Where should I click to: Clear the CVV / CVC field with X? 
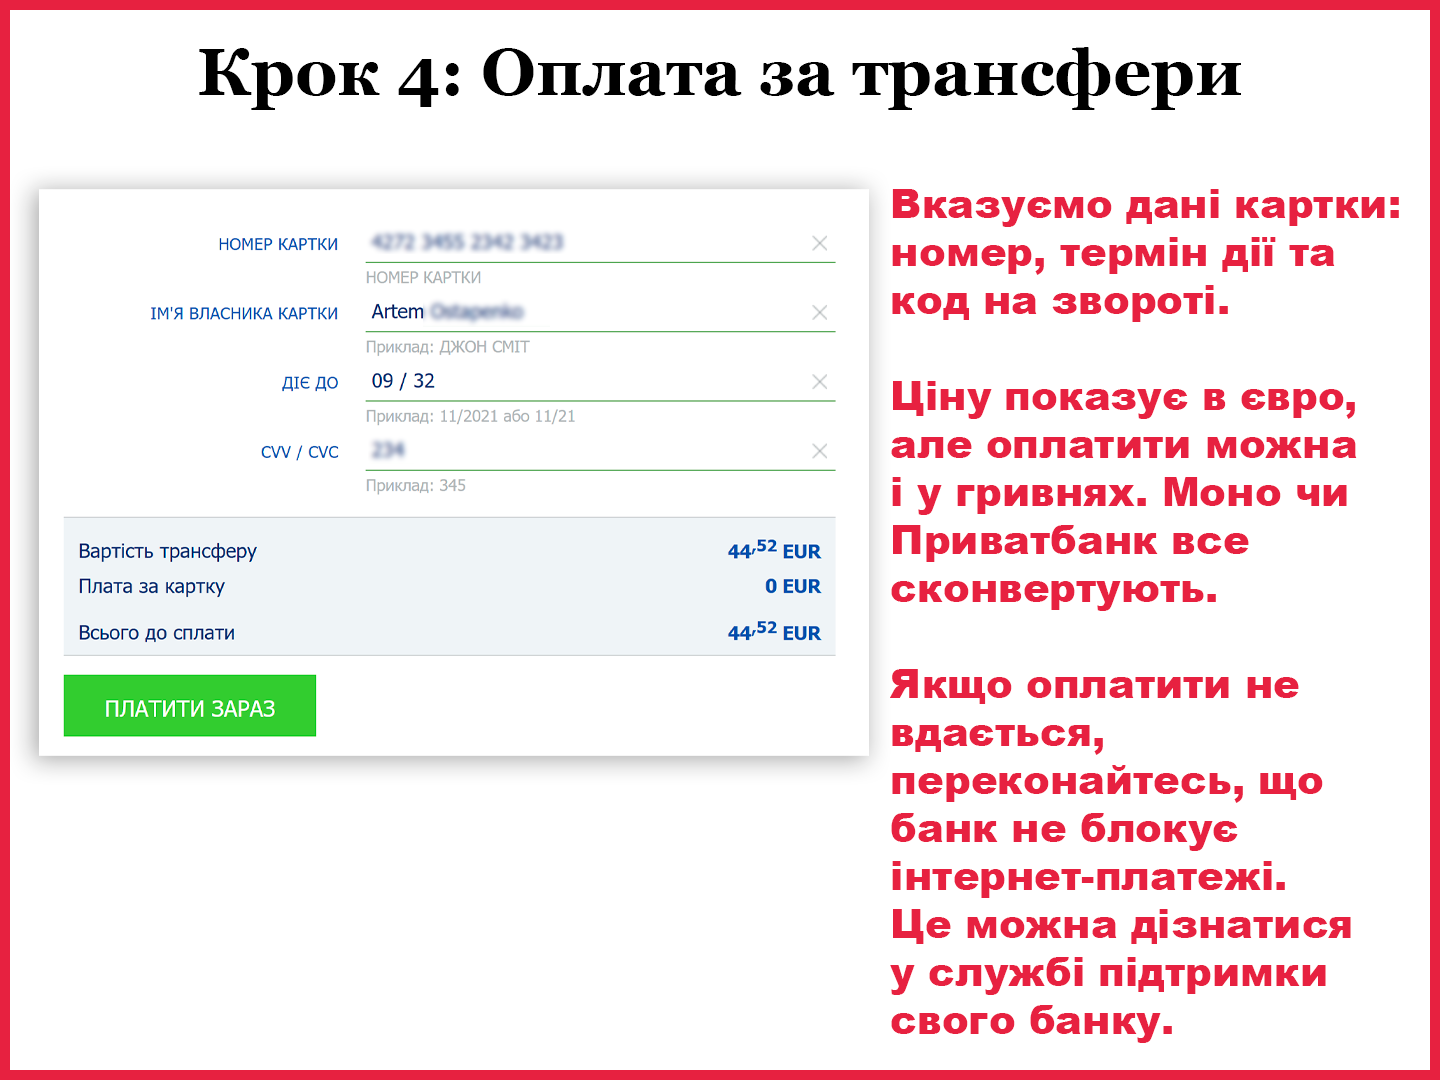pyautogui.click(x=820, y=451)
